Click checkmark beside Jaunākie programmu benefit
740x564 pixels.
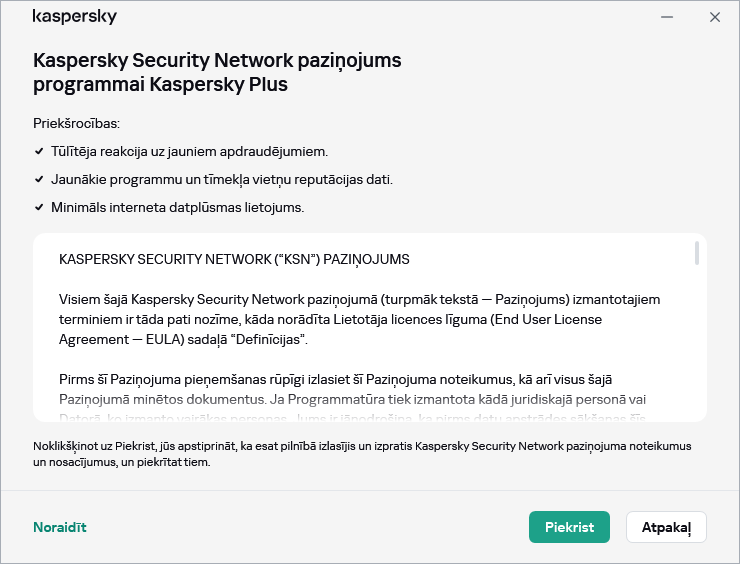(38, 179)
